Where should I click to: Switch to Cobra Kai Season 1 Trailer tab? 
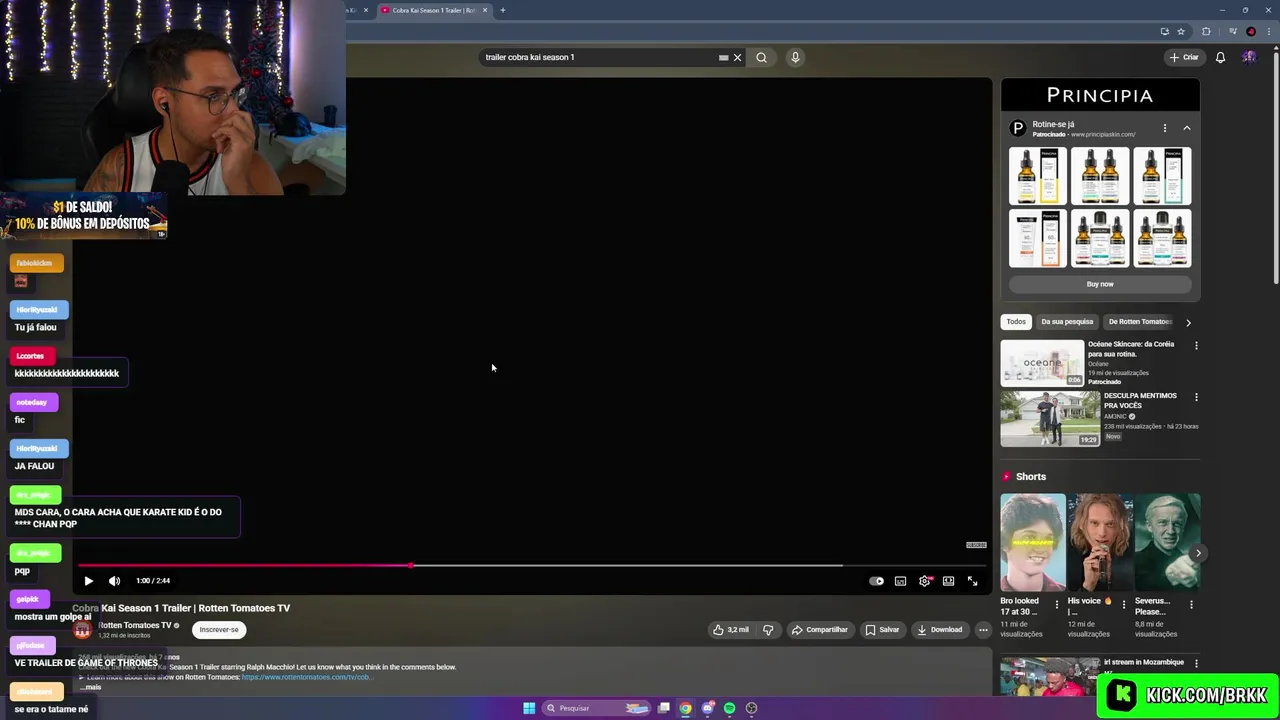click(432, 10)
